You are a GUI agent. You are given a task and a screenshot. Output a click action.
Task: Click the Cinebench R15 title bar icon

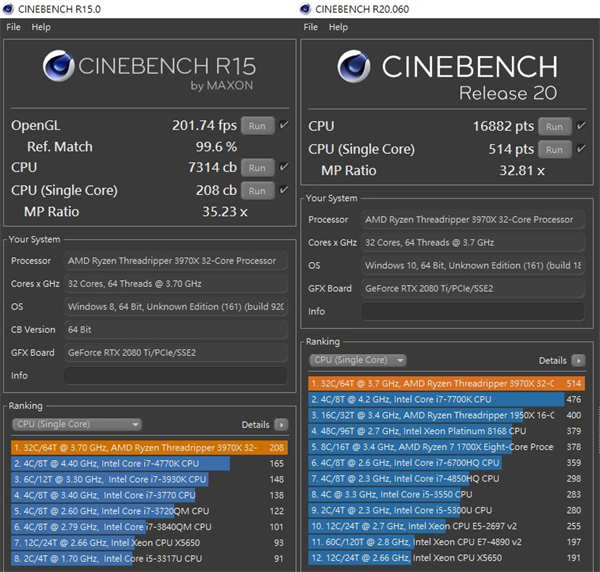pyautogui.click(x=8, y=9)
